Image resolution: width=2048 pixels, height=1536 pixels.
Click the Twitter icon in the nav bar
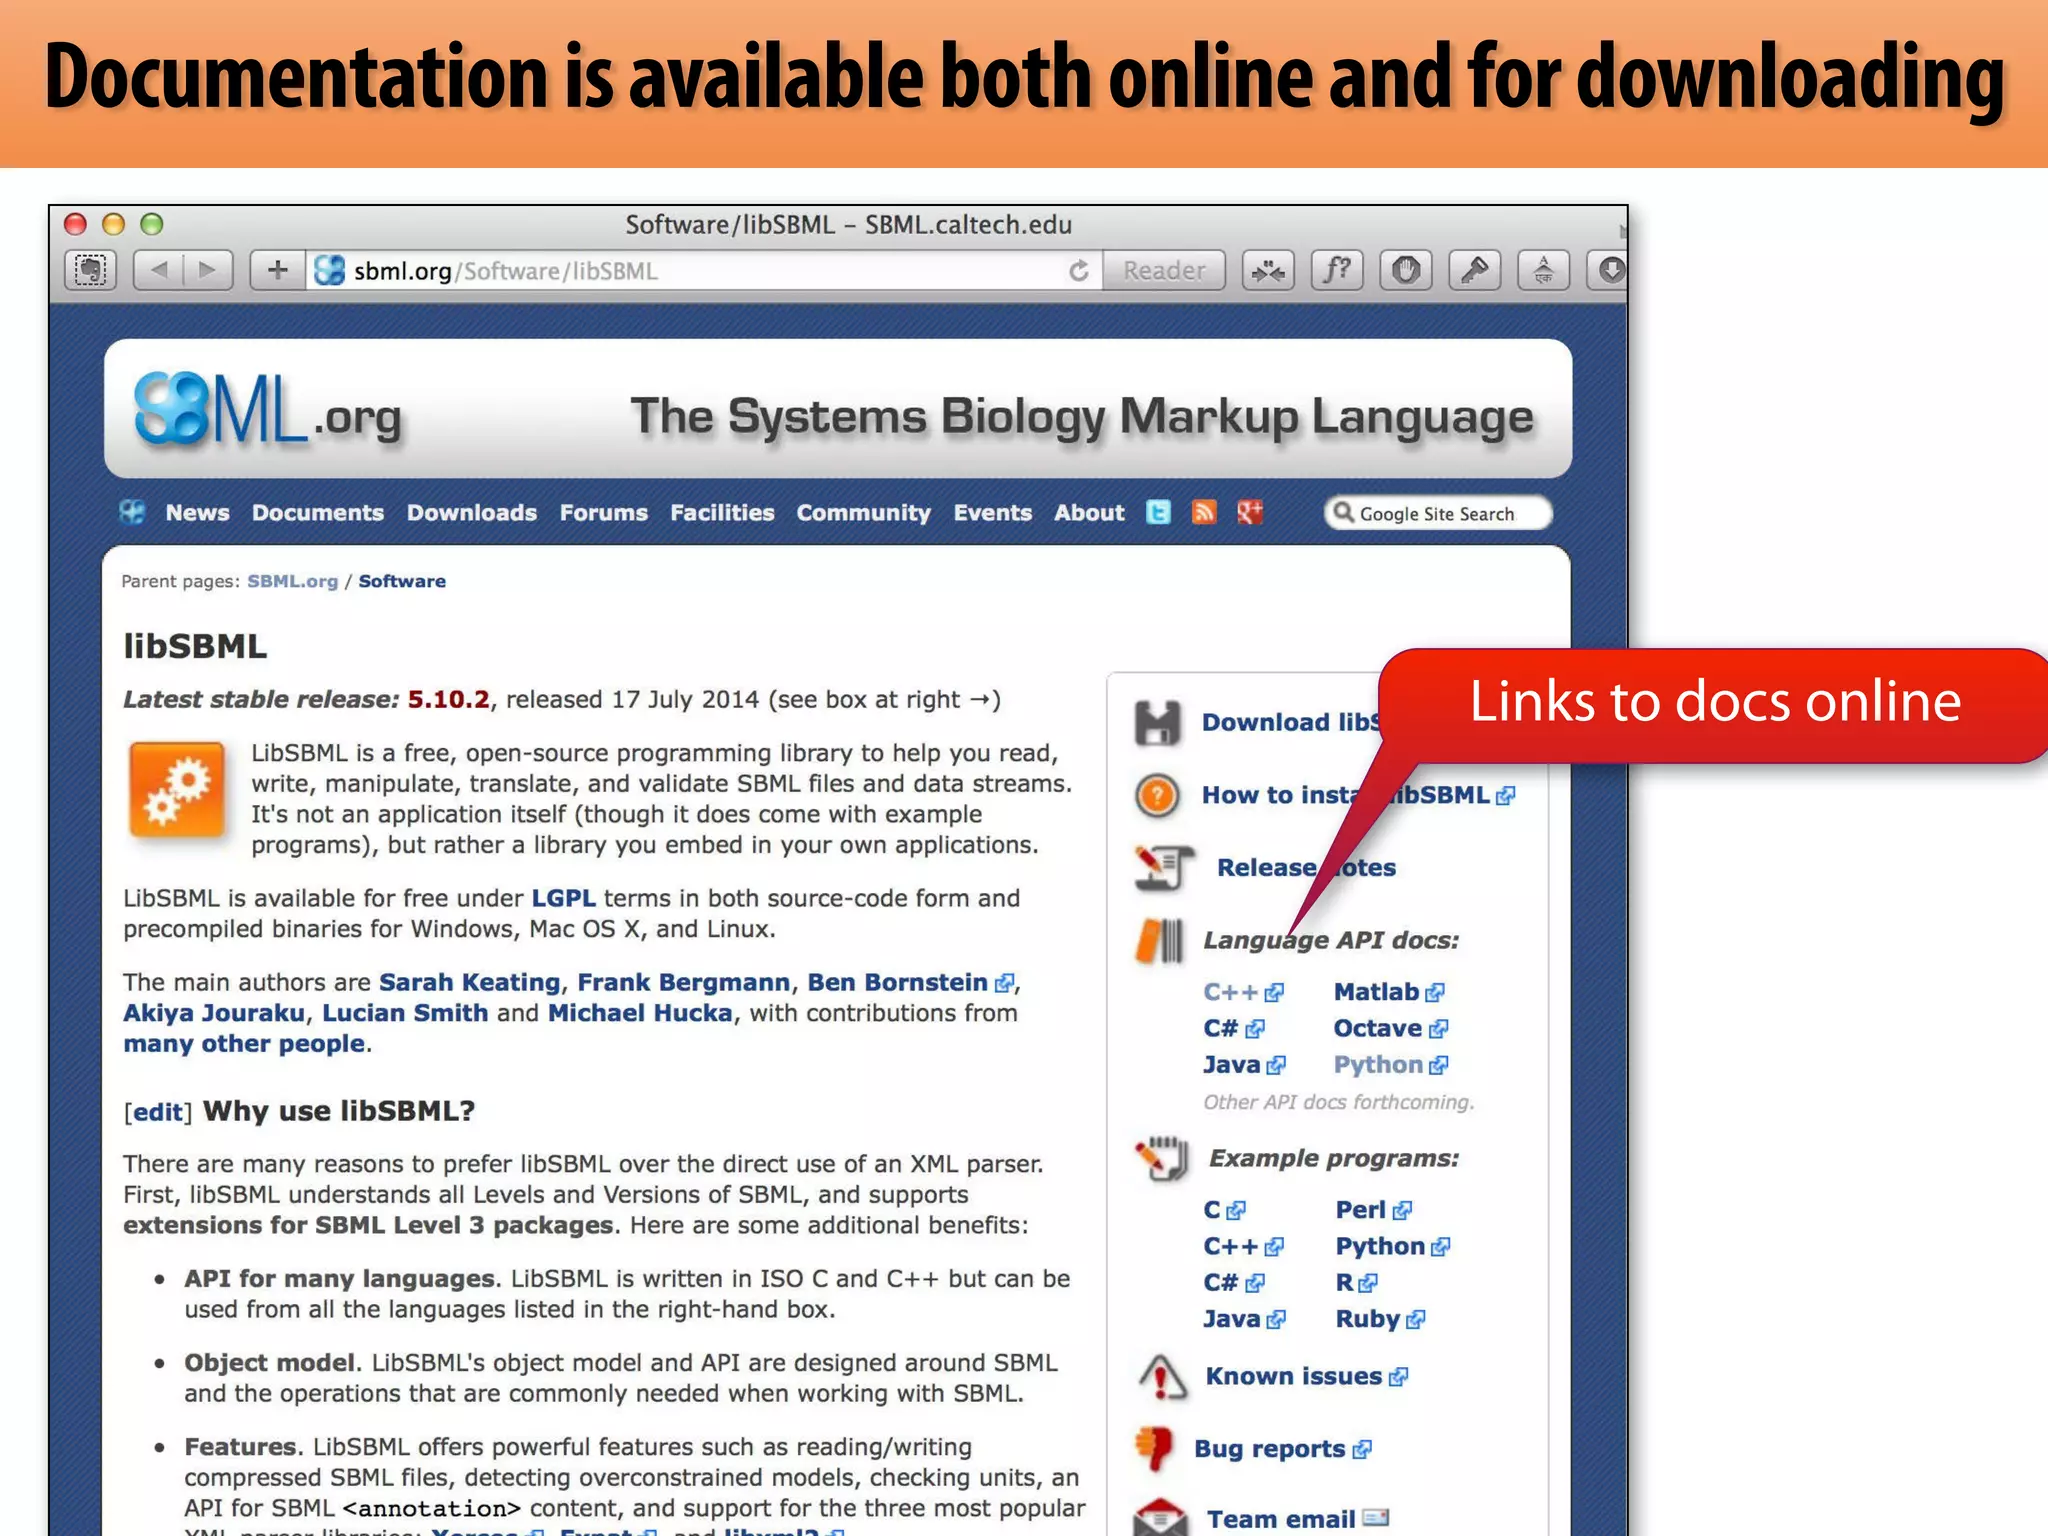point(1158,512)
